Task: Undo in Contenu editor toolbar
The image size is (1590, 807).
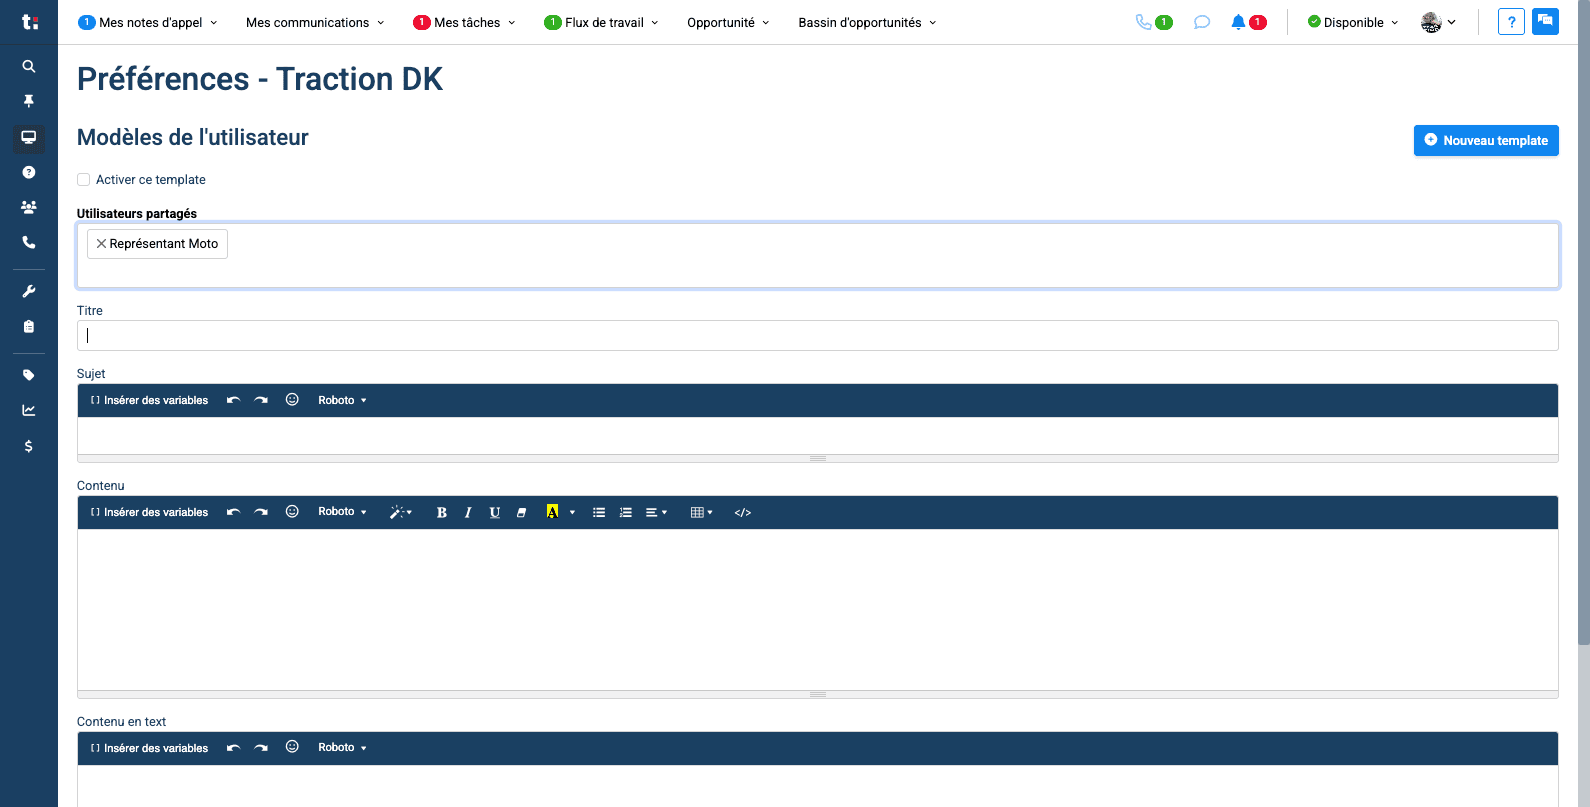Action: (233, 512)
